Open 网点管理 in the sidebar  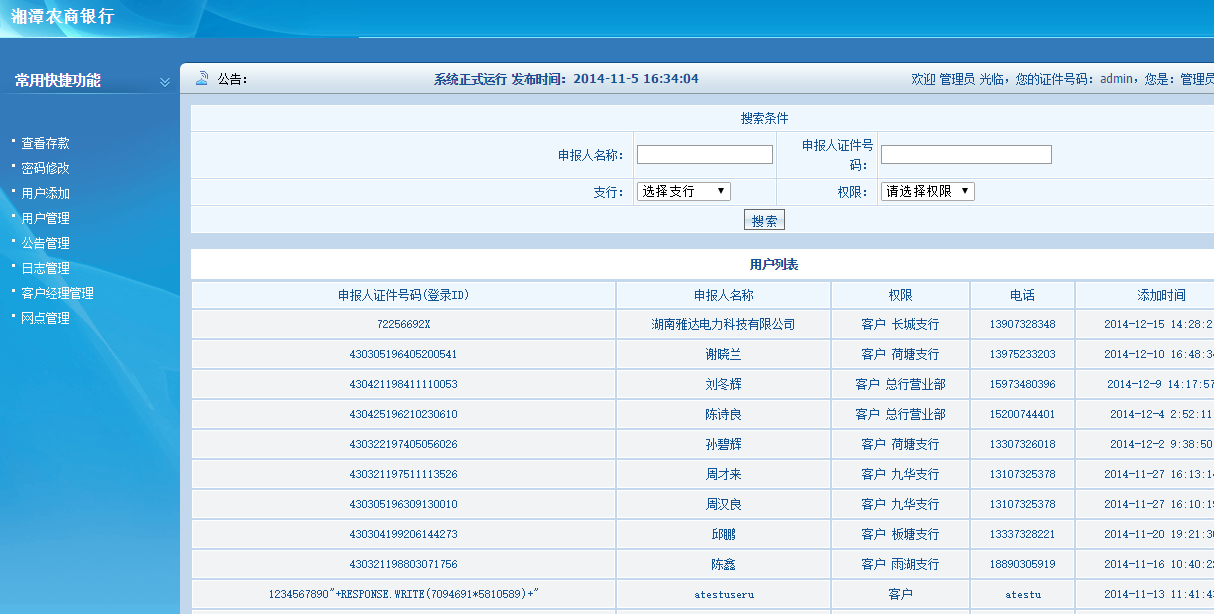[x=46, y=318]
